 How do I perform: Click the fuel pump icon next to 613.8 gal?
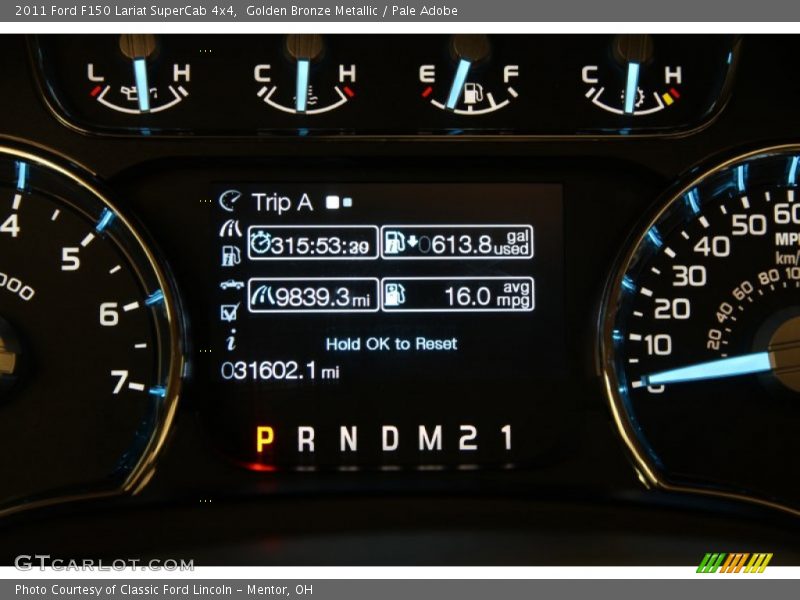tap(394, 243)
